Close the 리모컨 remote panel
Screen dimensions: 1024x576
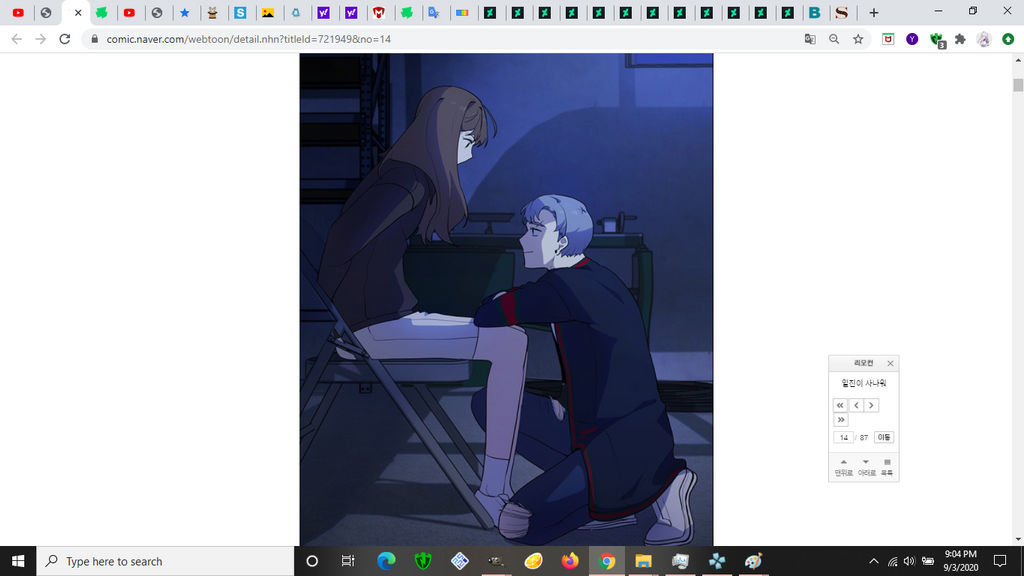tap(890, 363)
